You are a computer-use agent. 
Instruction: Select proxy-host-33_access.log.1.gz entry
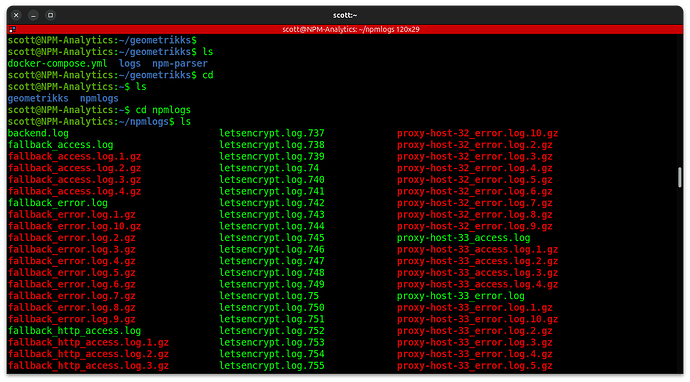click(477, 250)
